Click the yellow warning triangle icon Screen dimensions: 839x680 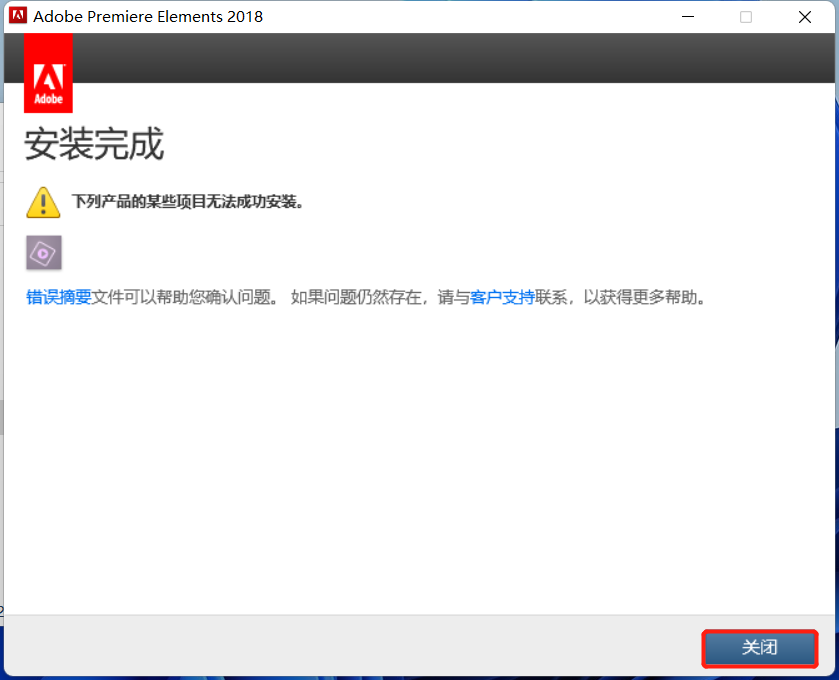click(x=43, y=201)
